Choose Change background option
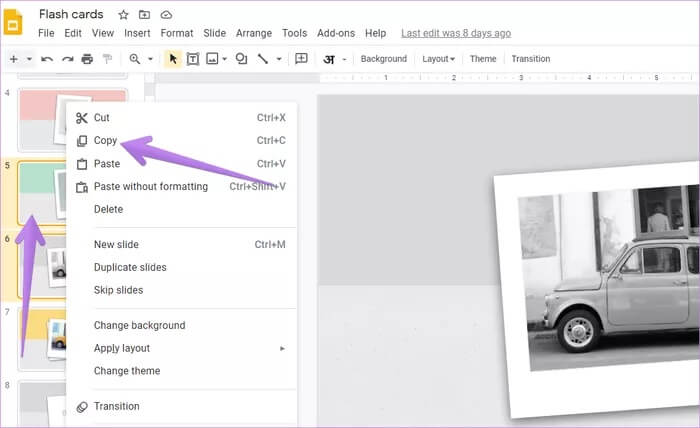700x428 pixels. pos(181,325)
